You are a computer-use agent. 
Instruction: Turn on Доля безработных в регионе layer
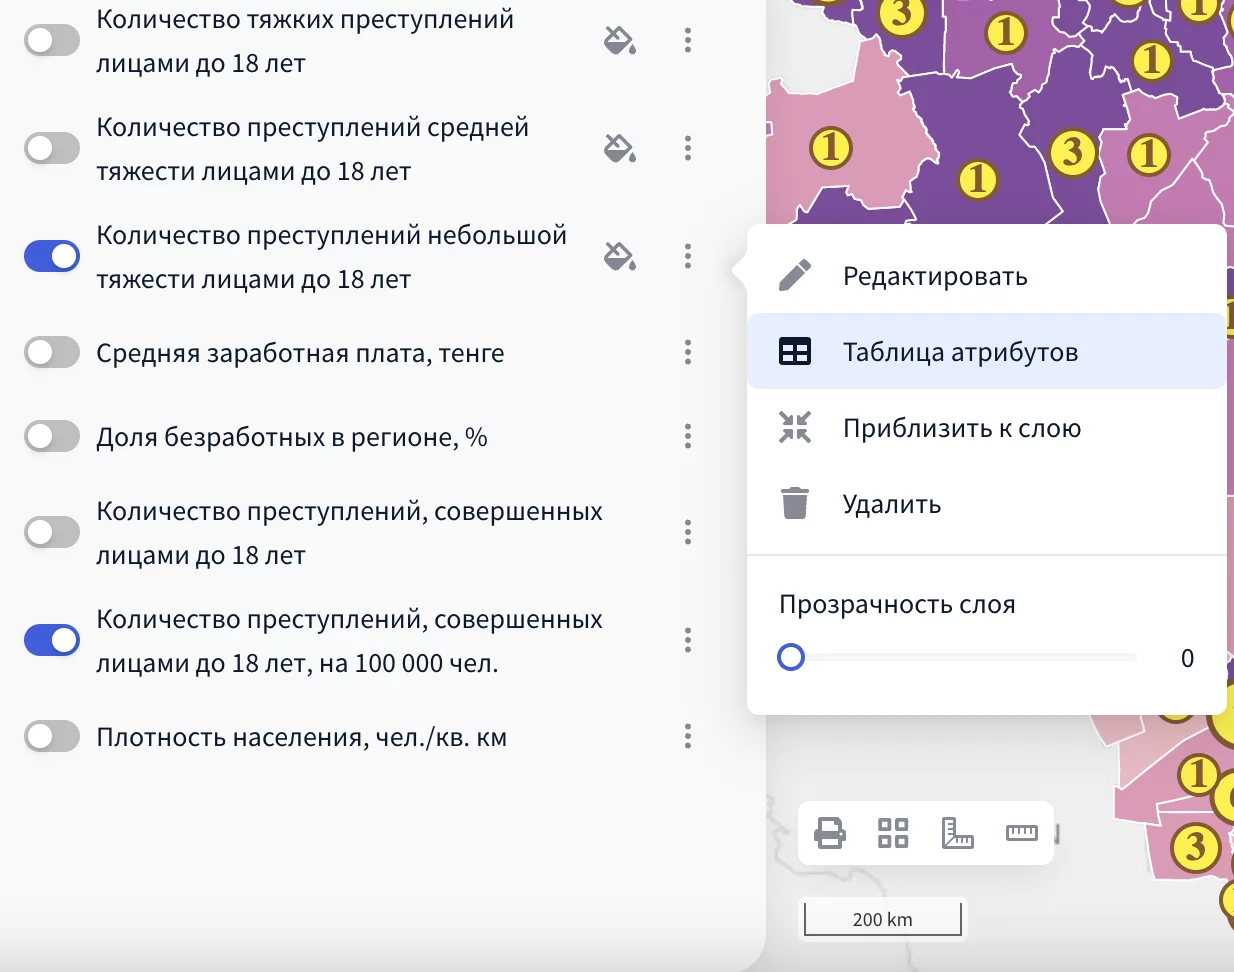52,437
